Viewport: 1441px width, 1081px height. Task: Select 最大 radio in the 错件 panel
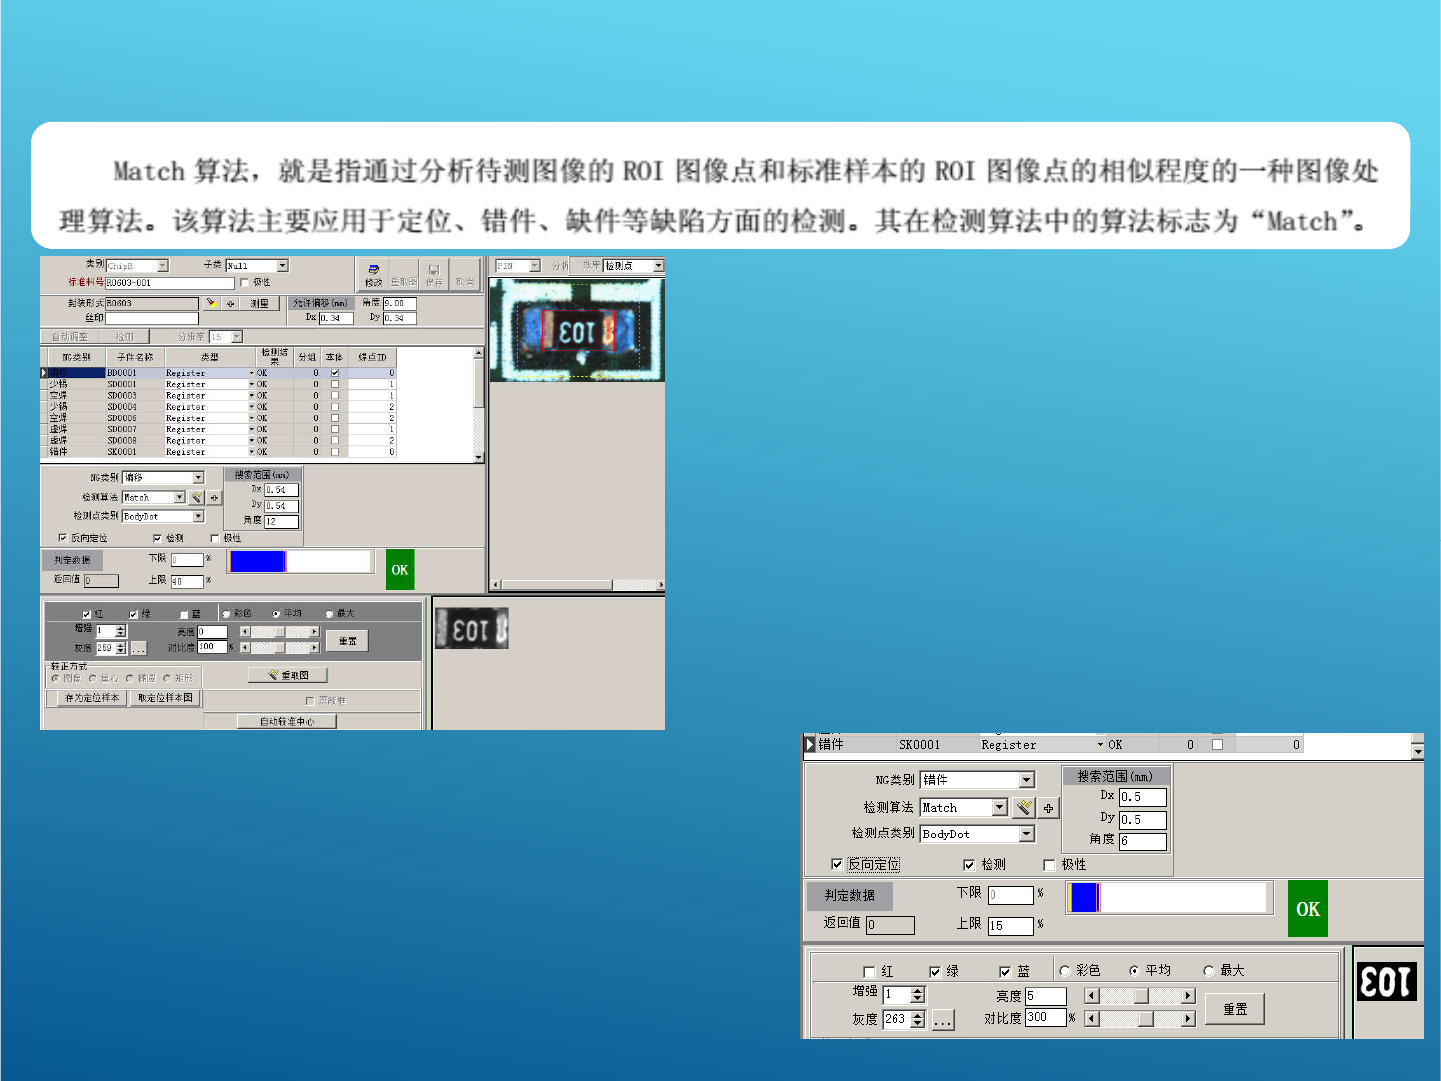pyautogui.click(x=1209, y=971)
